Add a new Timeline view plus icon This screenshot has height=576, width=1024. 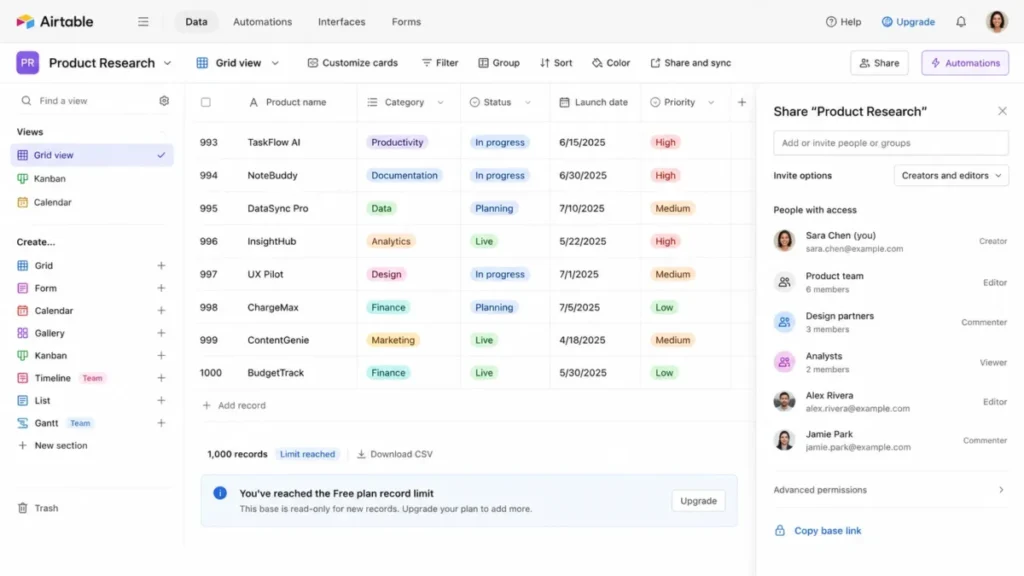point(161,378)
